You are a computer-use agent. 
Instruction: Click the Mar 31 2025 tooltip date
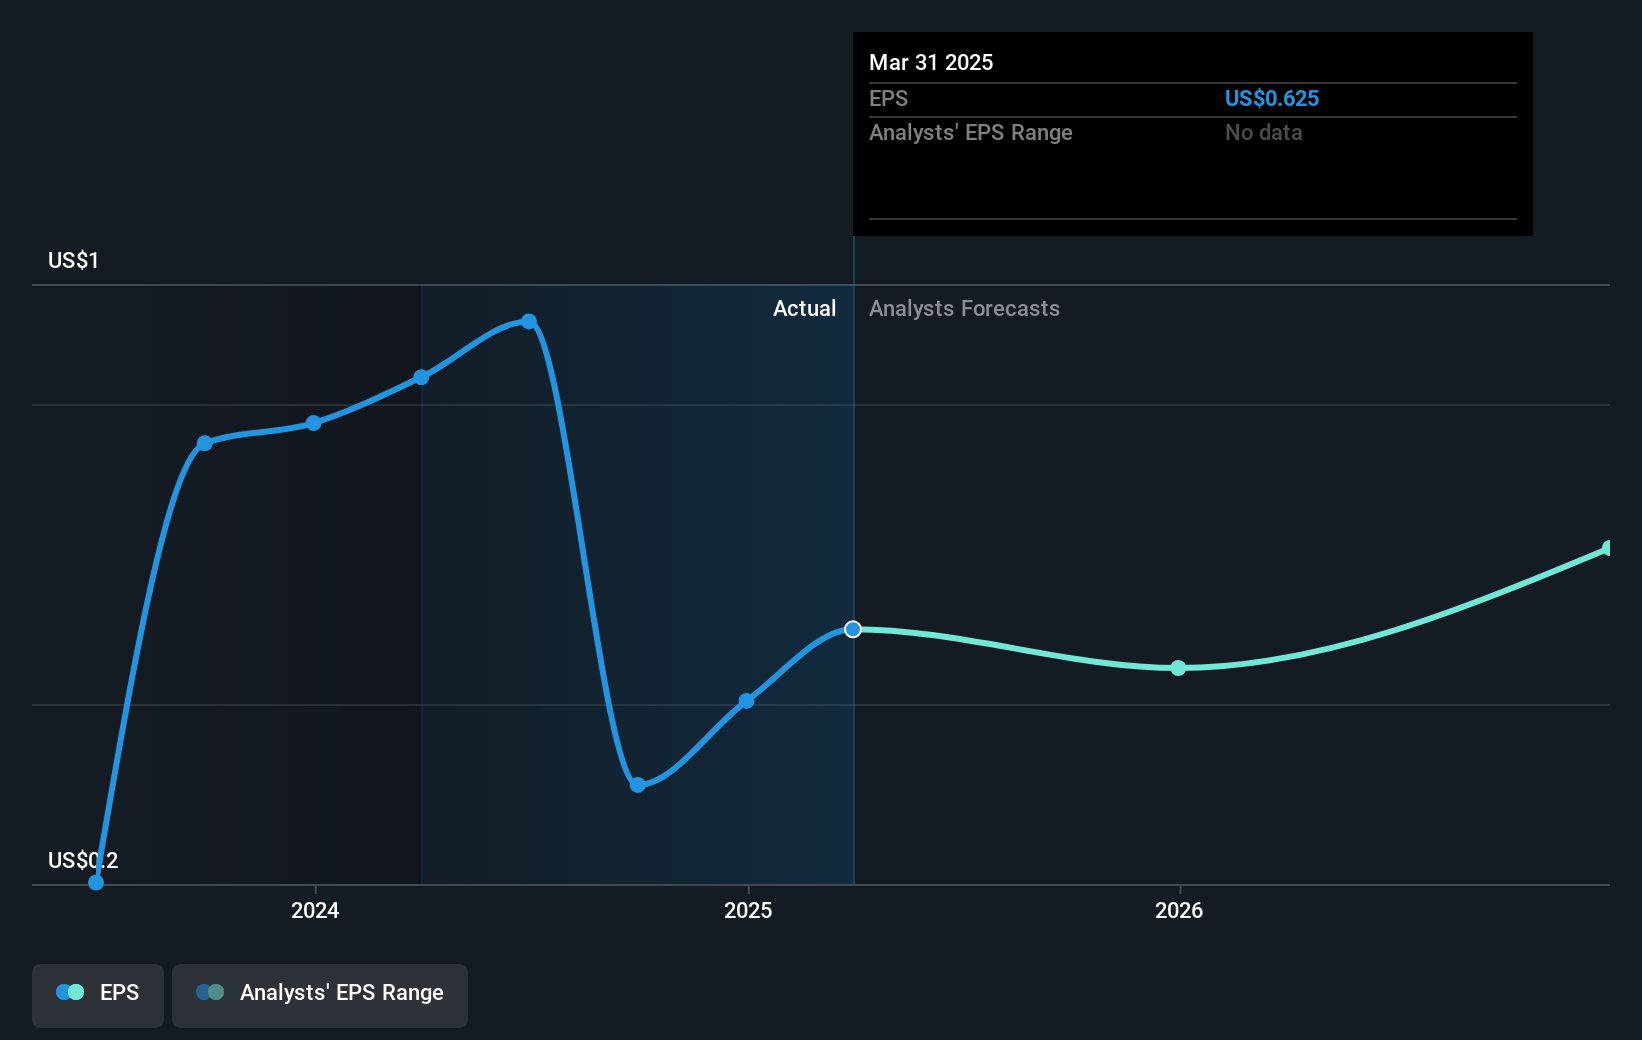pyautogui.click(x=931, y=62)
